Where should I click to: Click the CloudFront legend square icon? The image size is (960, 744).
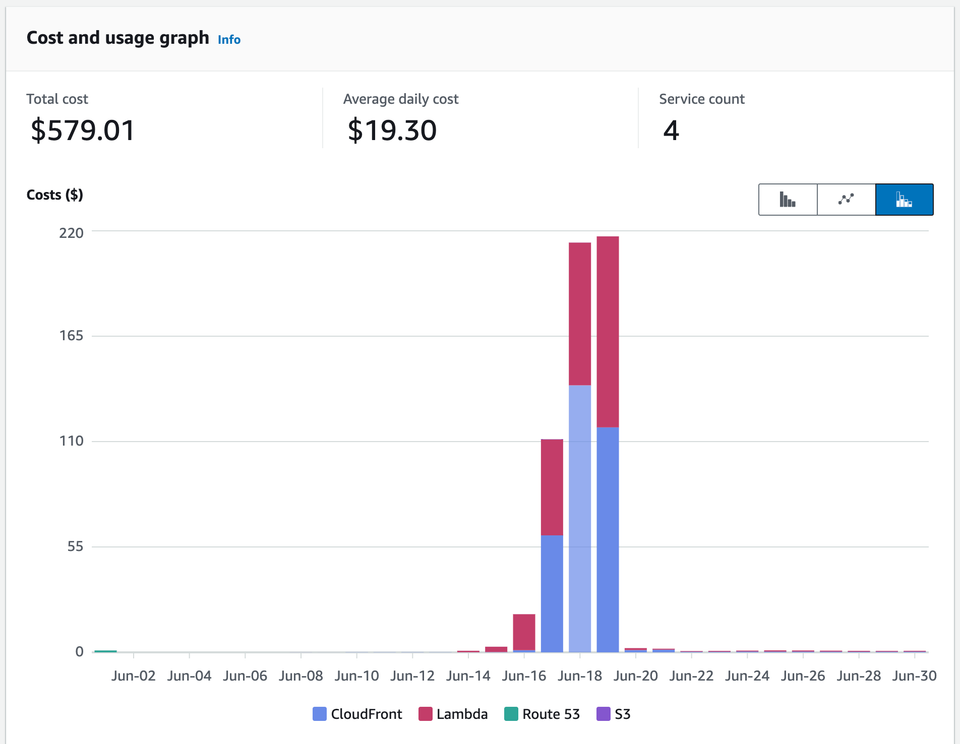[318, 714]
